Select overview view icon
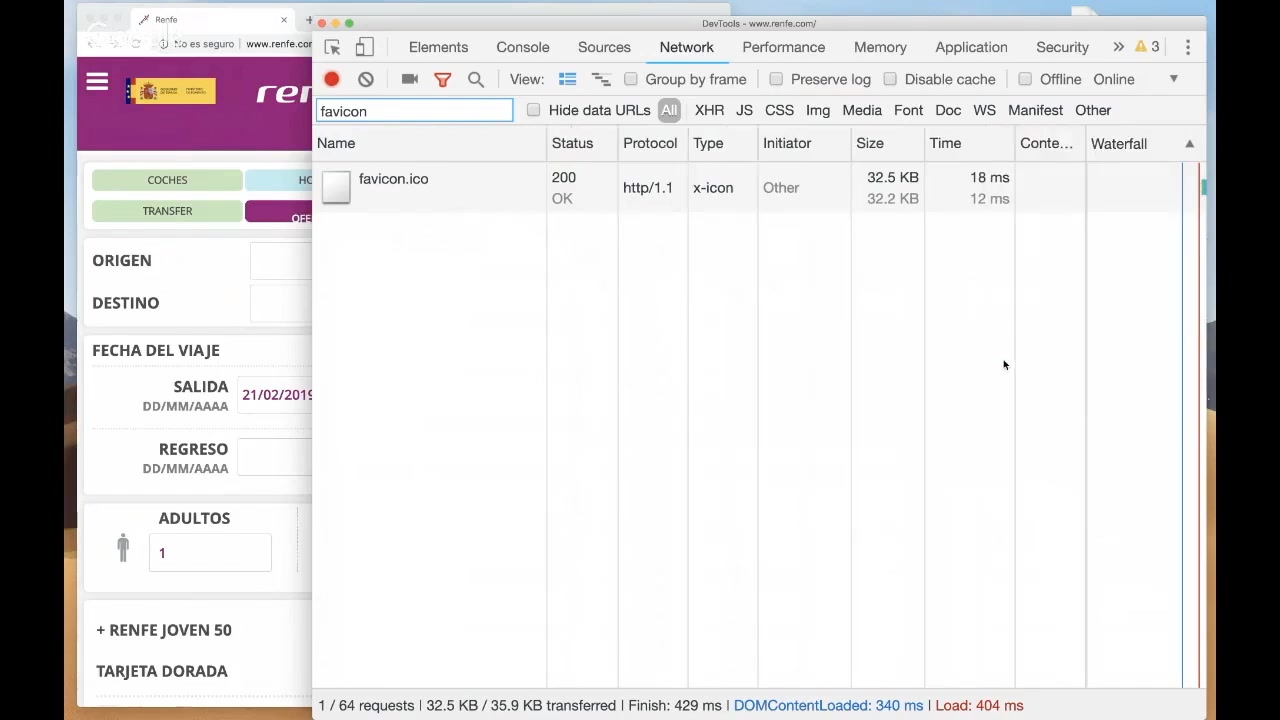 click(x=601, y=79)
